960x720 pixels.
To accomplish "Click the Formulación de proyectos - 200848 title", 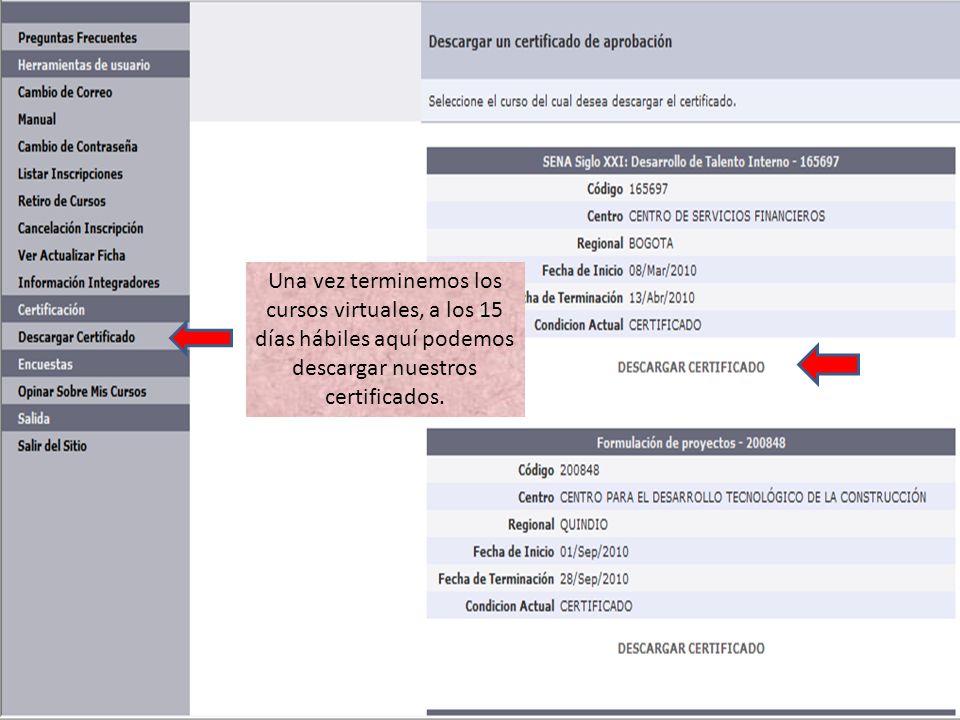I will coord(691,443).
